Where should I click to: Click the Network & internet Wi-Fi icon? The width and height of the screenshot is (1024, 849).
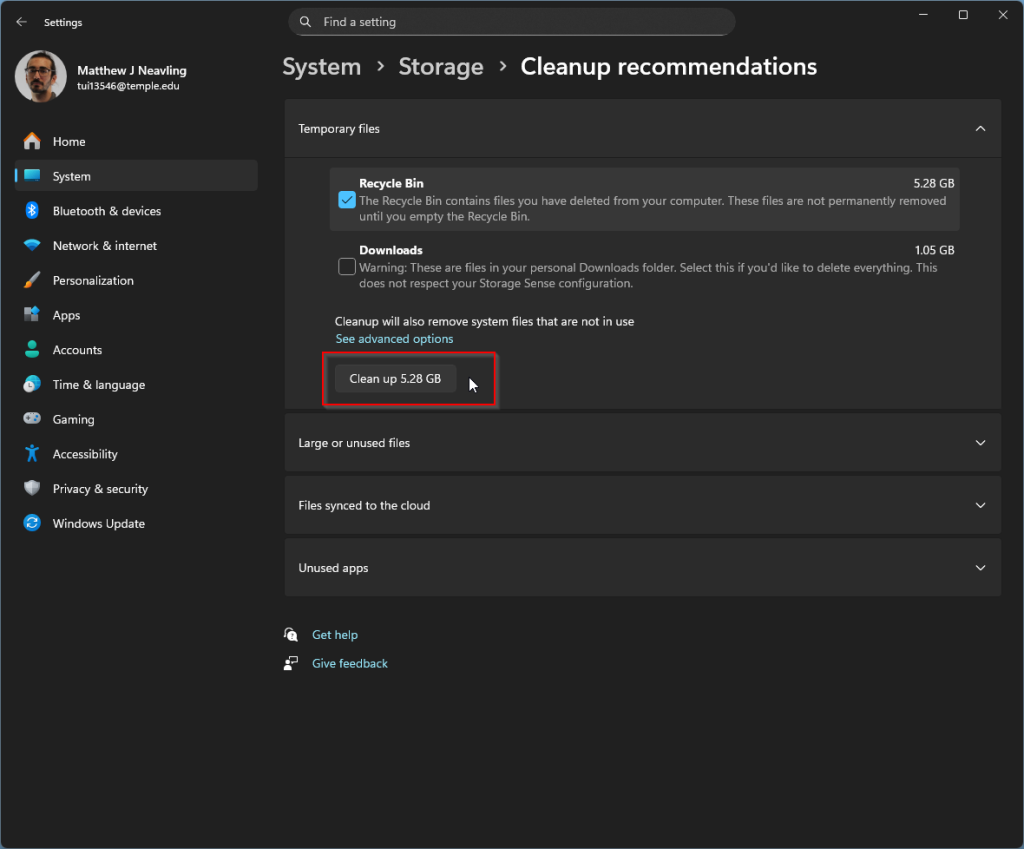click(32, 246)
